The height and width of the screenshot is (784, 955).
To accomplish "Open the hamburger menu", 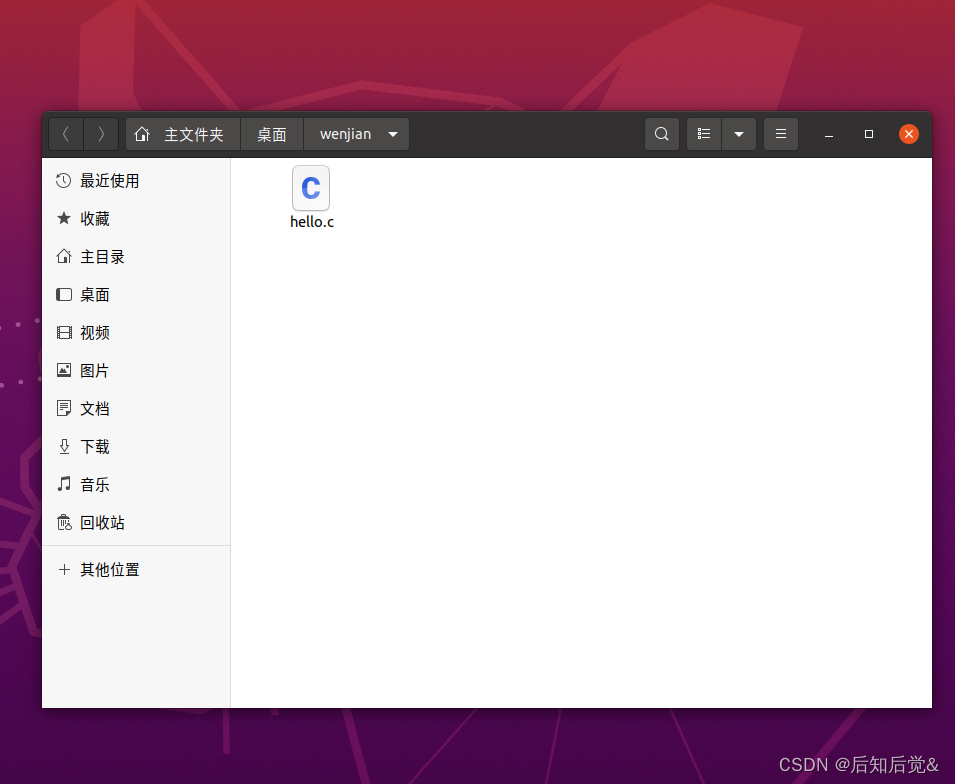I will (781, 133).
